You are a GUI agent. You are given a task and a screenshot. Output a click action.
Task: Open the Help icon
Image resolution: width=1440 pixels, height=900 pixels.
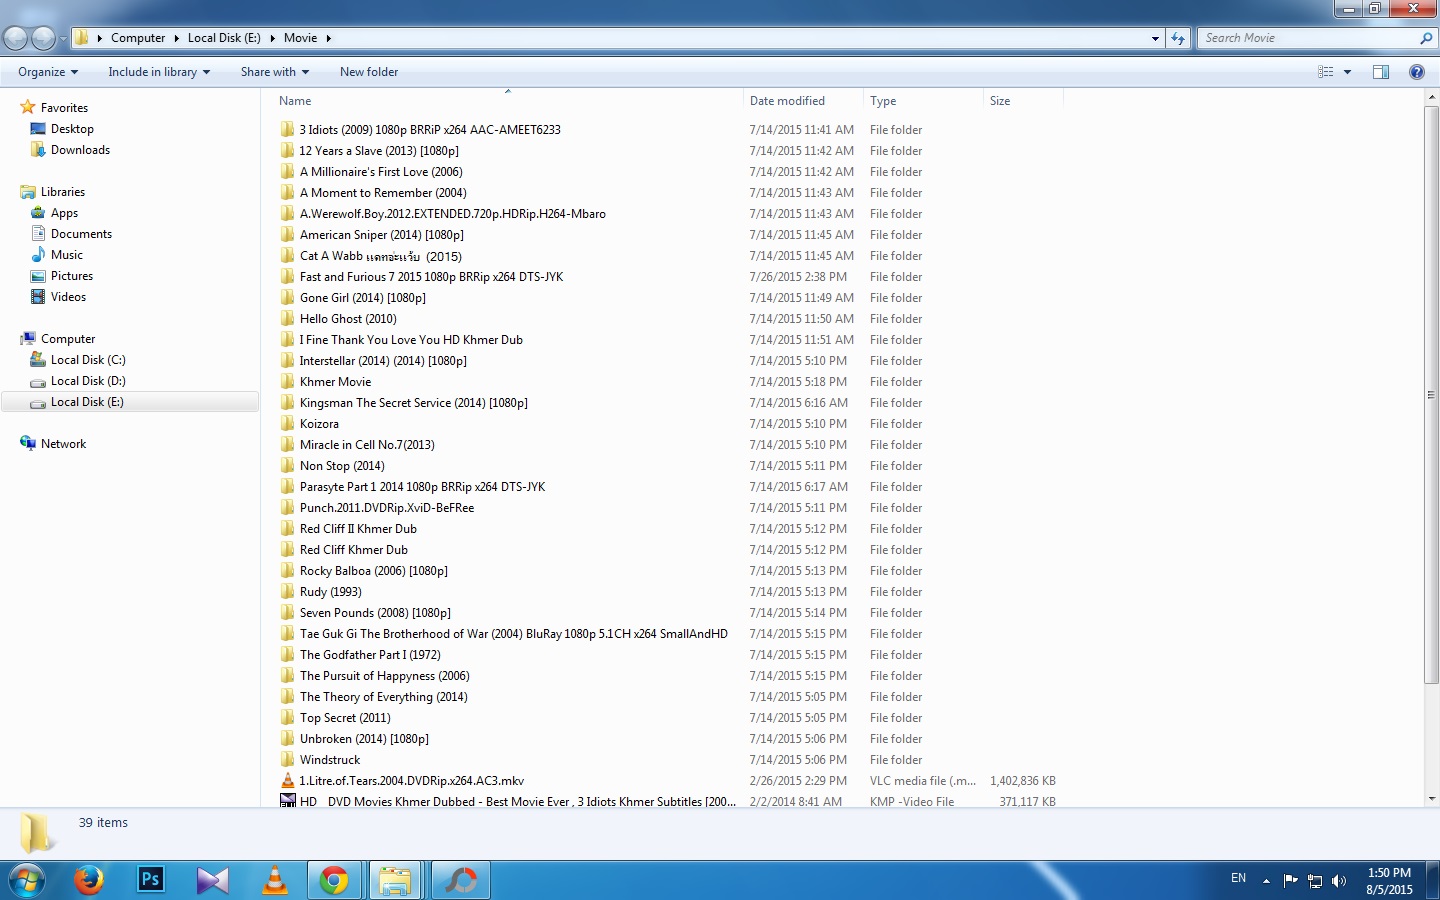pyautogui.click(x=1416, y=72)
